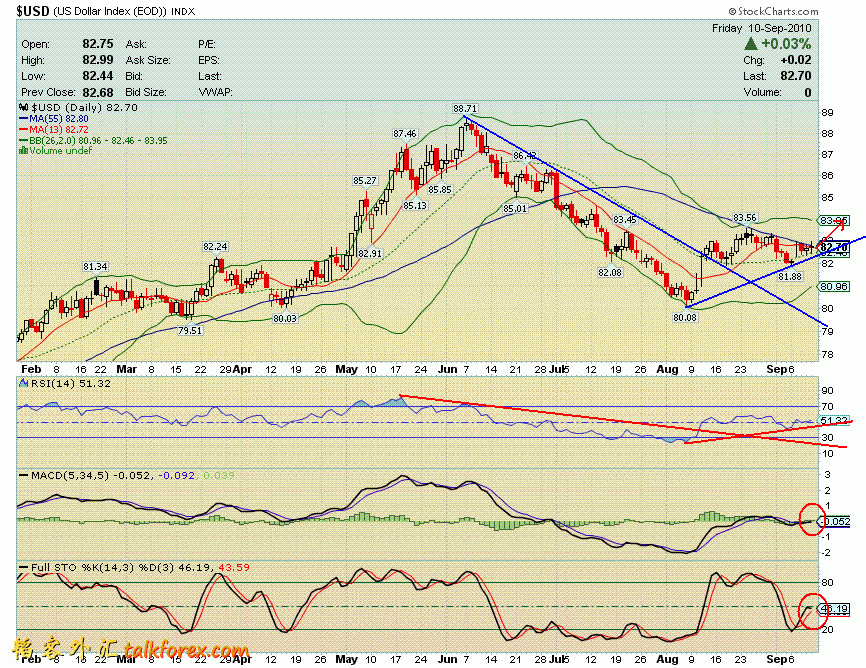Screen dimensions: 866x668
Task: Click the 83.56 high price label
Action: [744, 218]
